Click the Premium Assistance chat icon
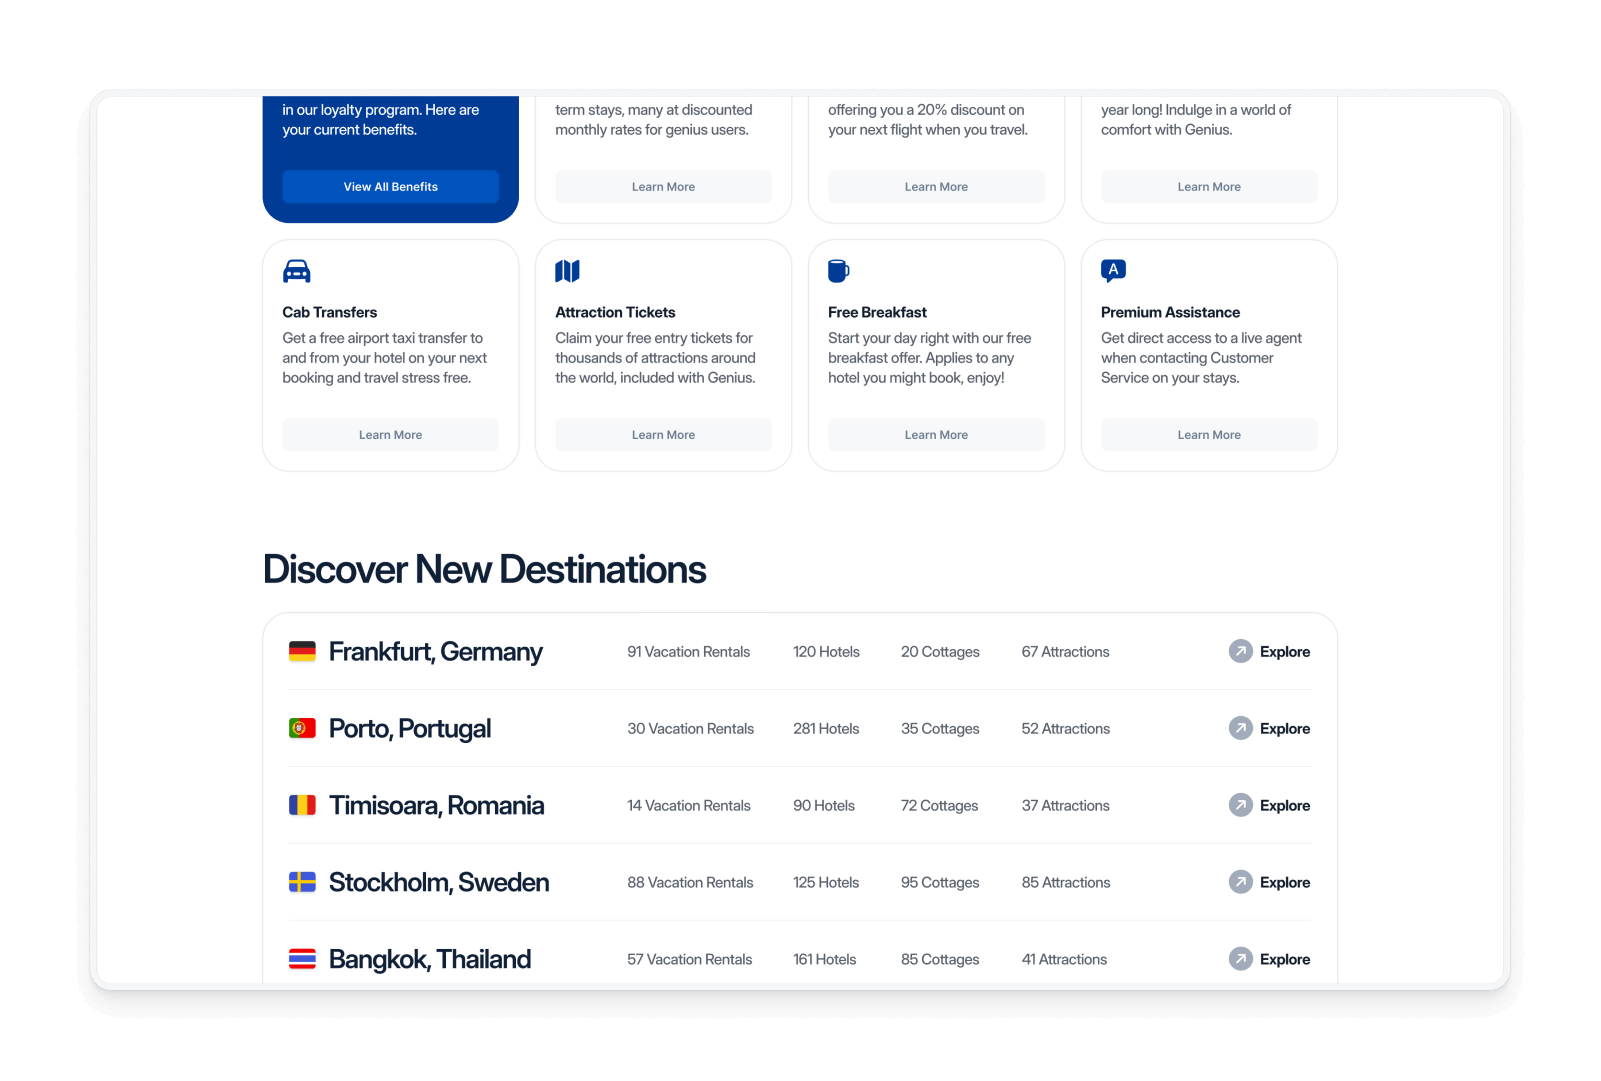The width and height of the screenshot is (1601, 1081). click(x=1113, y=270)
